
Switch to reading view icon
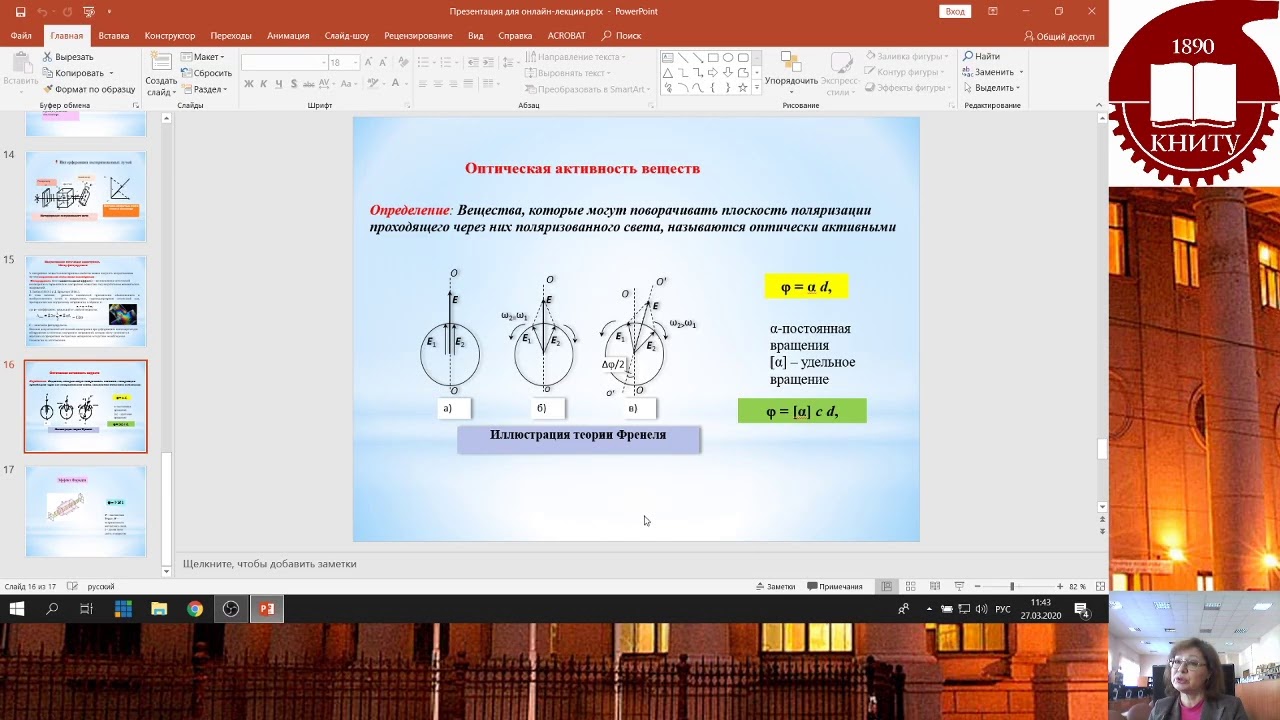pos(935,586)
